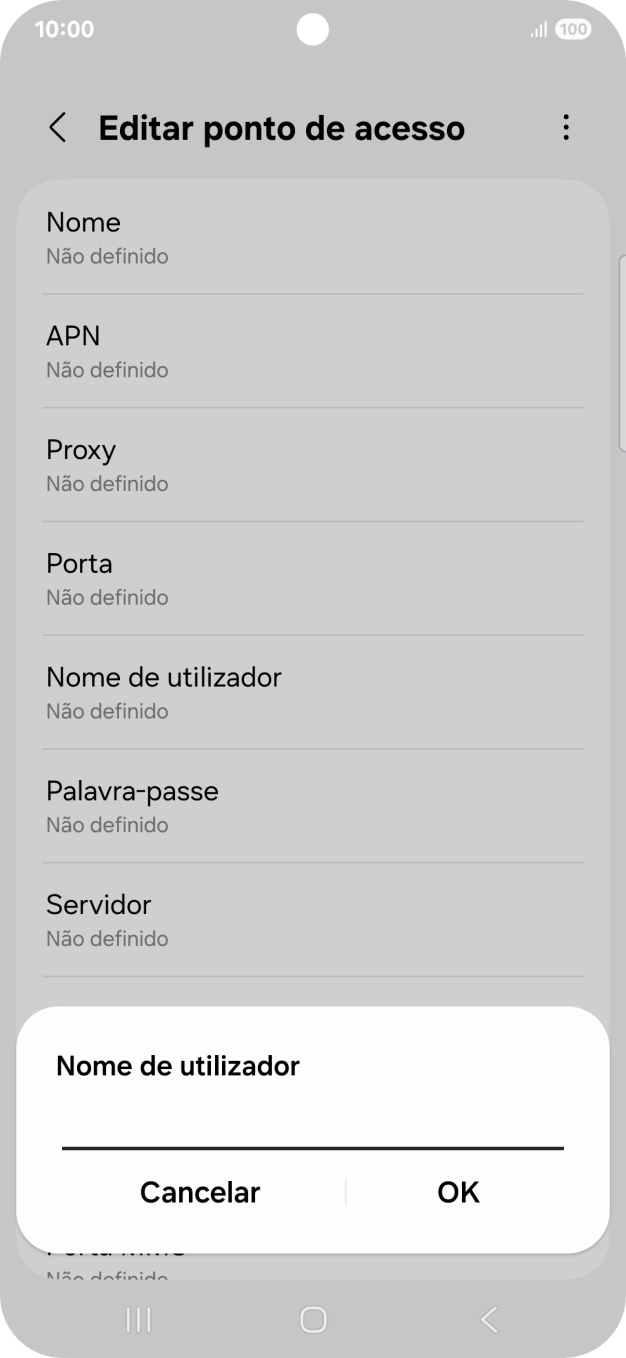Open the Proxy setting
626x1358 pixels.
(x=312, y=464)
